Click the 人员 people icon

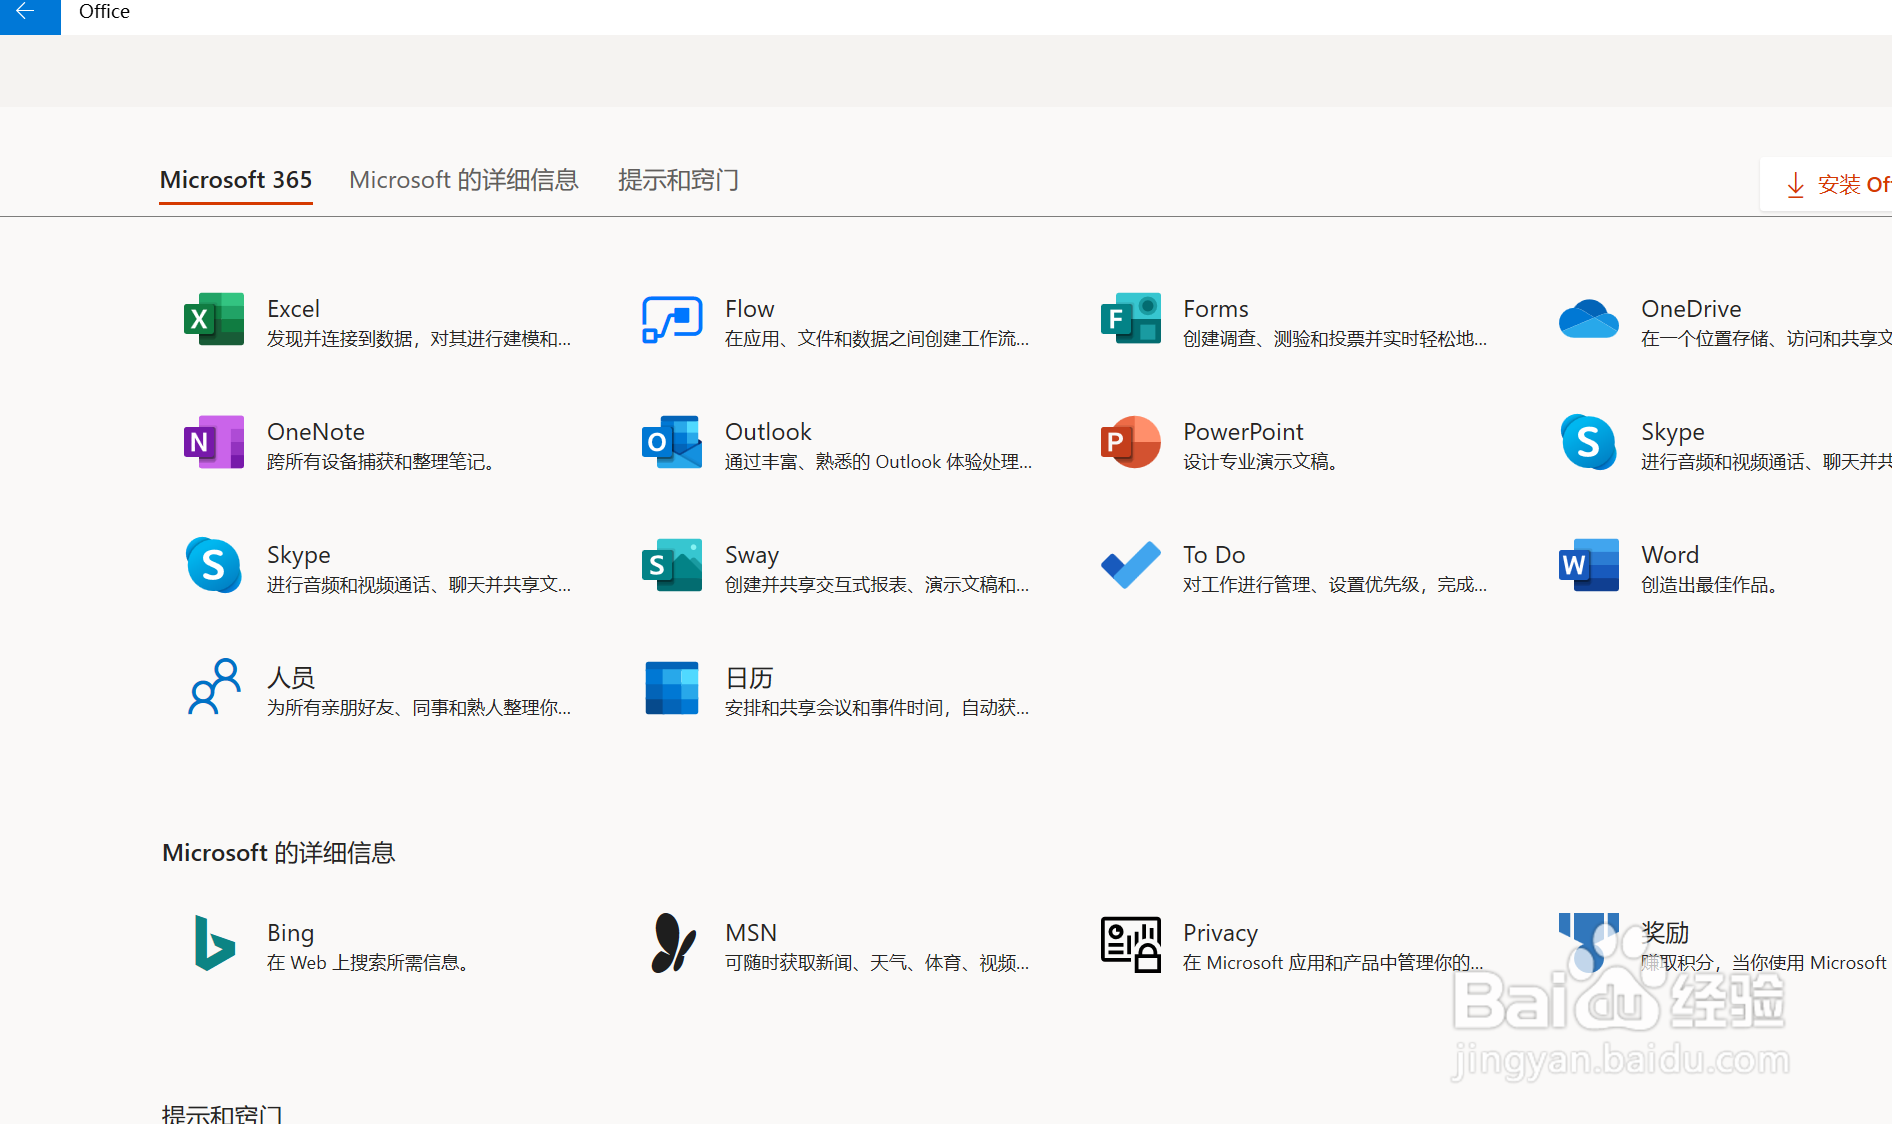214,689
